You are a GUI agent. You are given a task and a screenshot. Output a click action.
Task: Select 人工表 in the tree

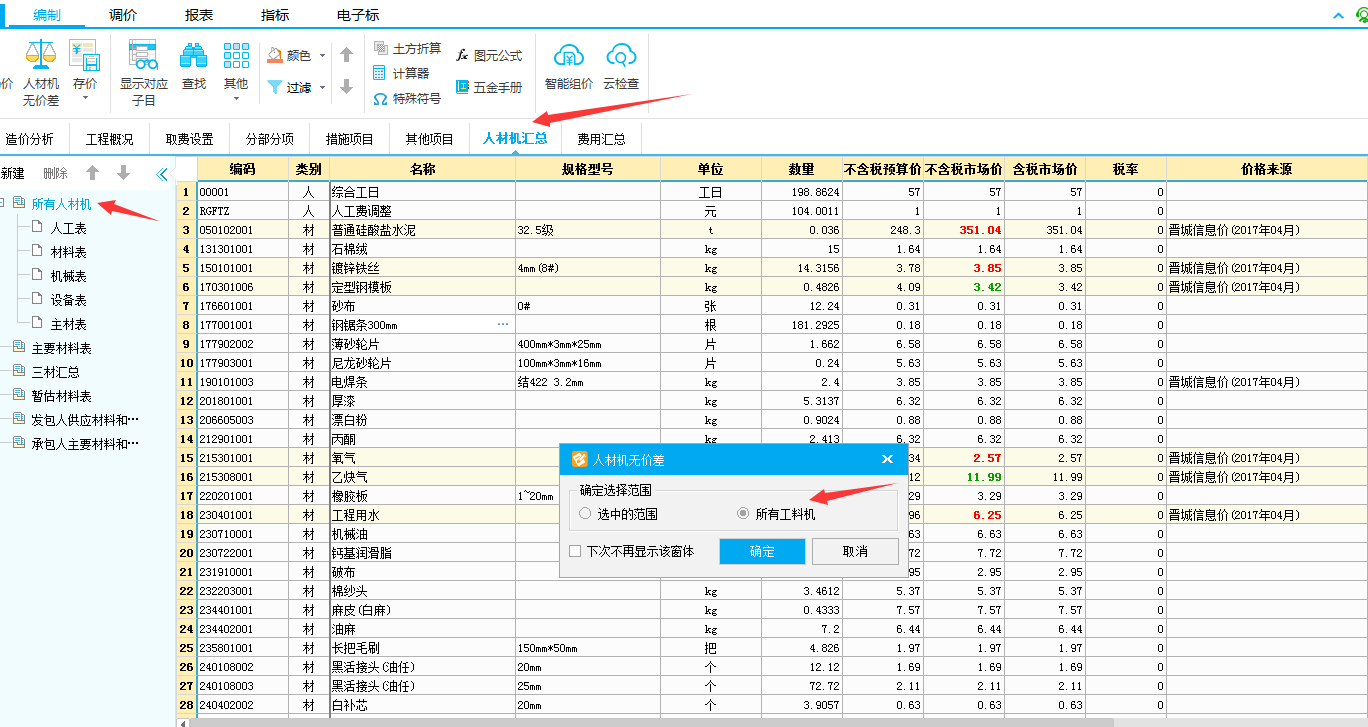pos(68,228)
